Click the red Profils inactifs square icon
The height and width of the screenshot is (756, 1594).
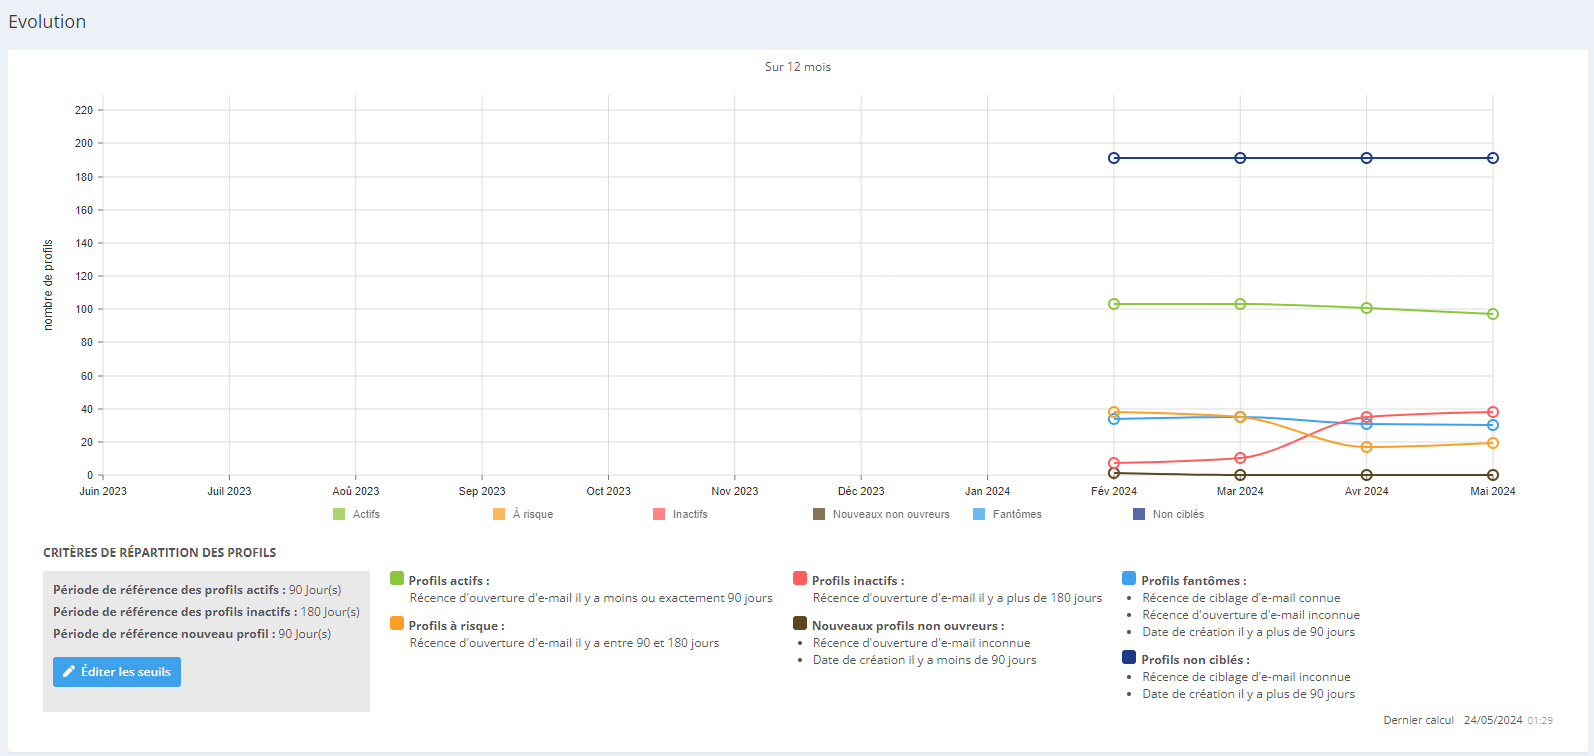click(x=800, y=578)
